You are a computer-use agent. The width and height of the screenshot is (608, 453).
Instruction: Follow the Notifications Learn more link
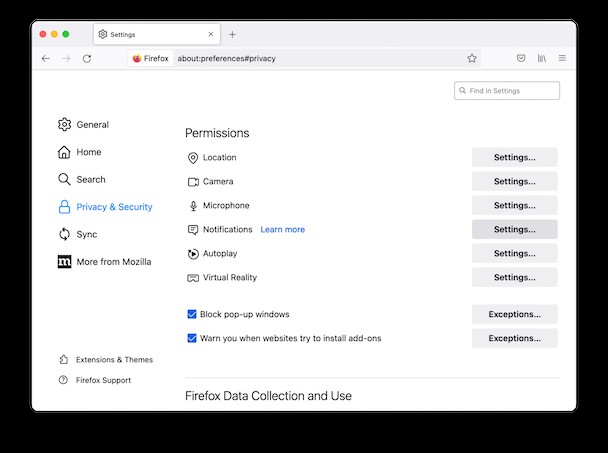pos(283,229)
